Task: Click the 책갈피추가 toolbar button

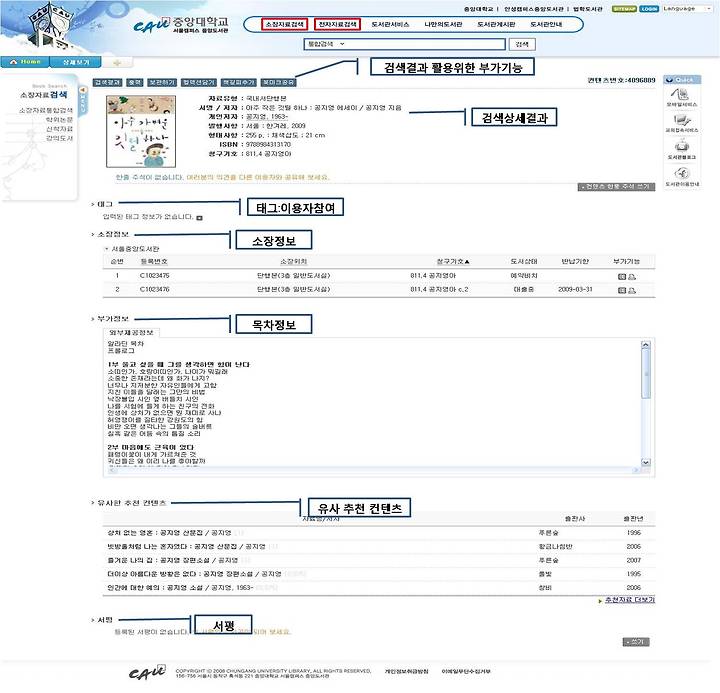Action: 239,82
